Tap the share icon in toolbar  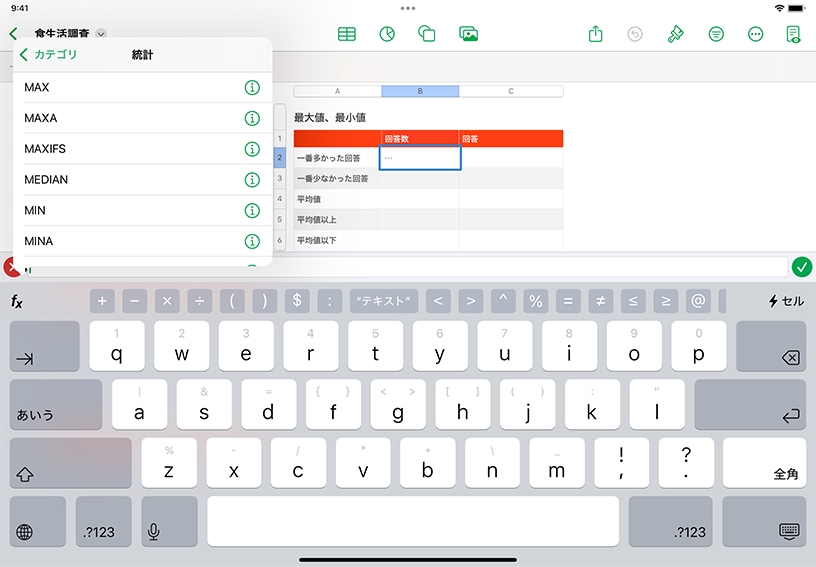click(596, 34)
